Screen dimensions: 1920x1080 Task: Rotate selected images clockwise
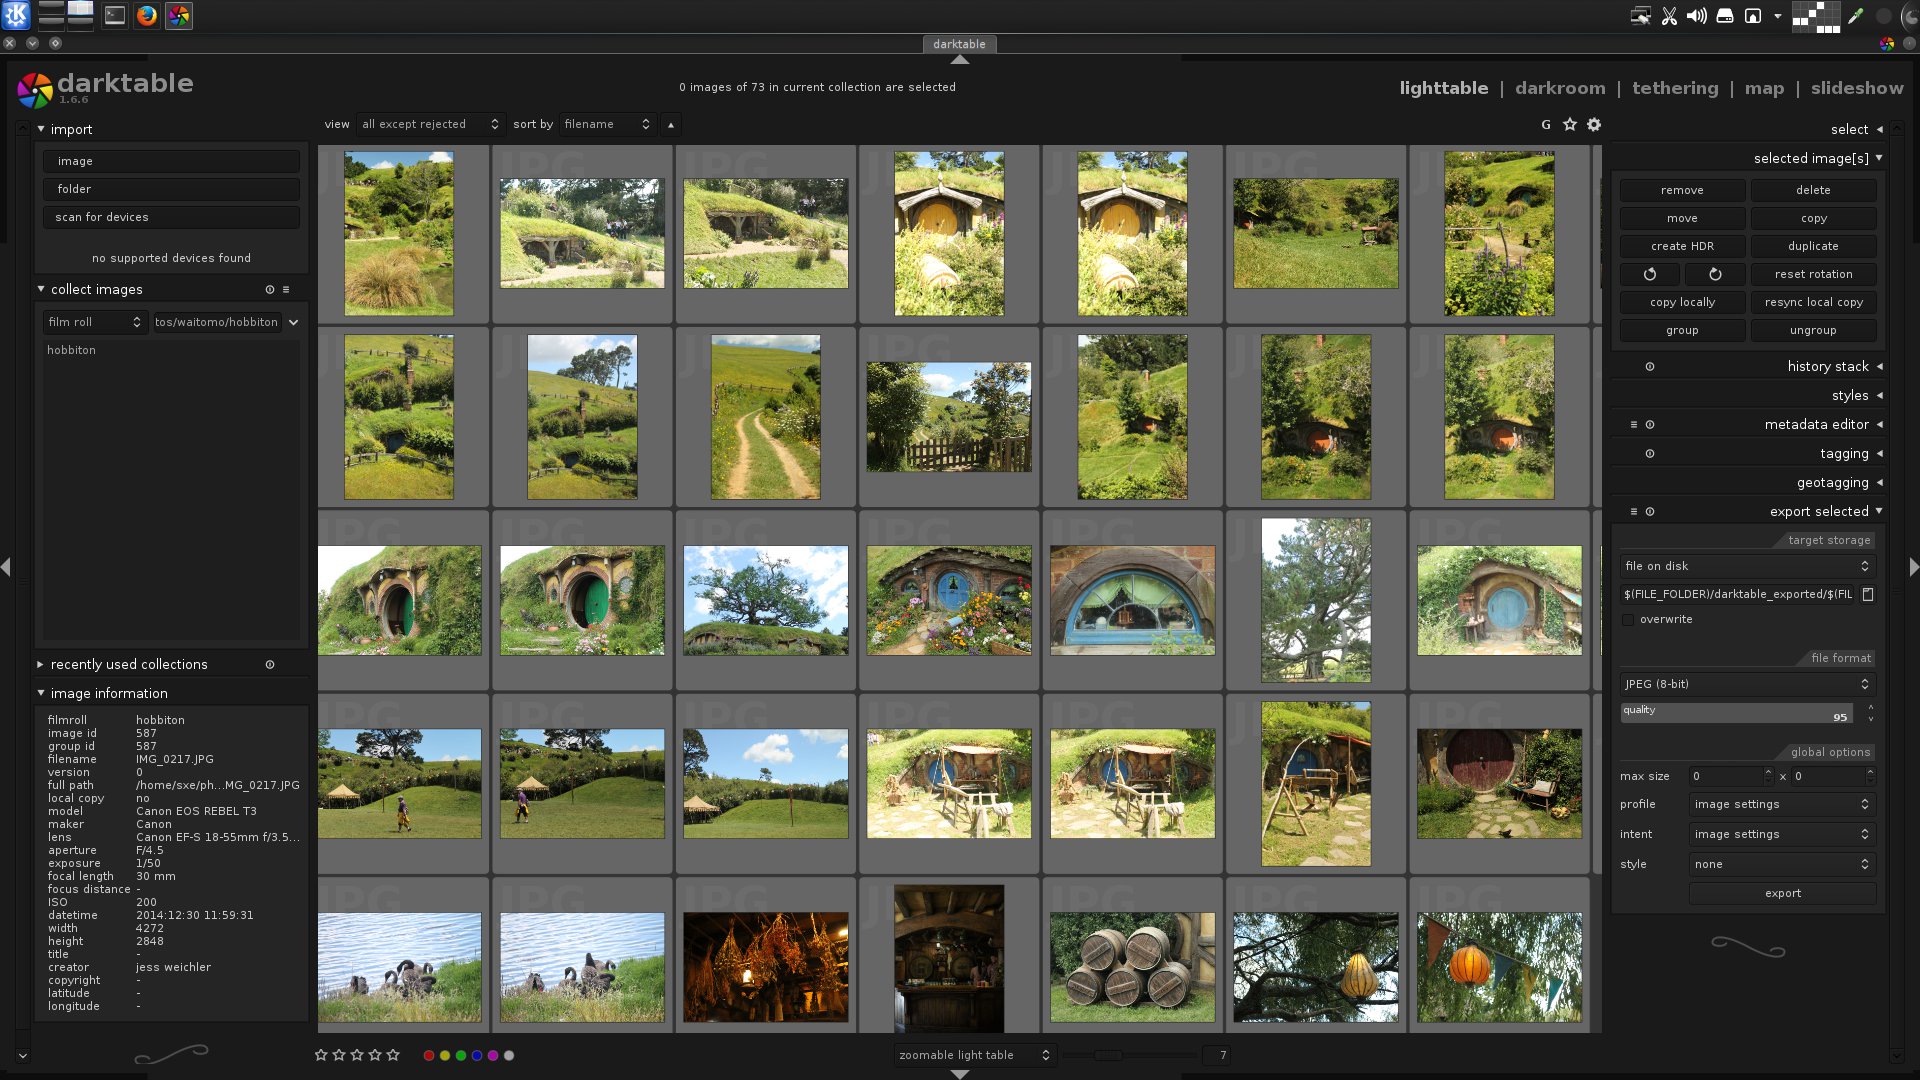[x=1715, y=274]
